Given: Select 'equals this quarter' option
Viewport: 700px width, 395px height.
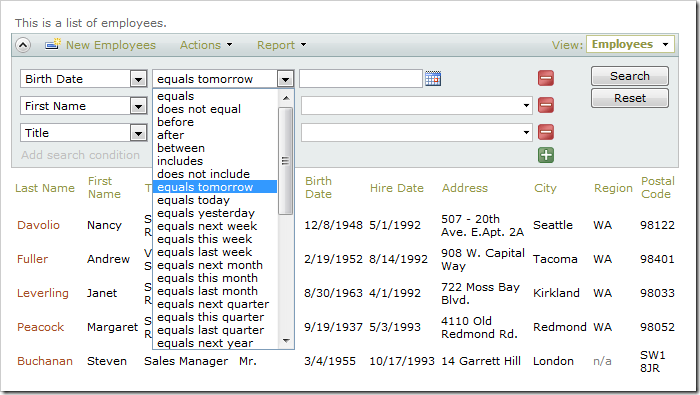Looking at the screenshot, I should point(215,316).
